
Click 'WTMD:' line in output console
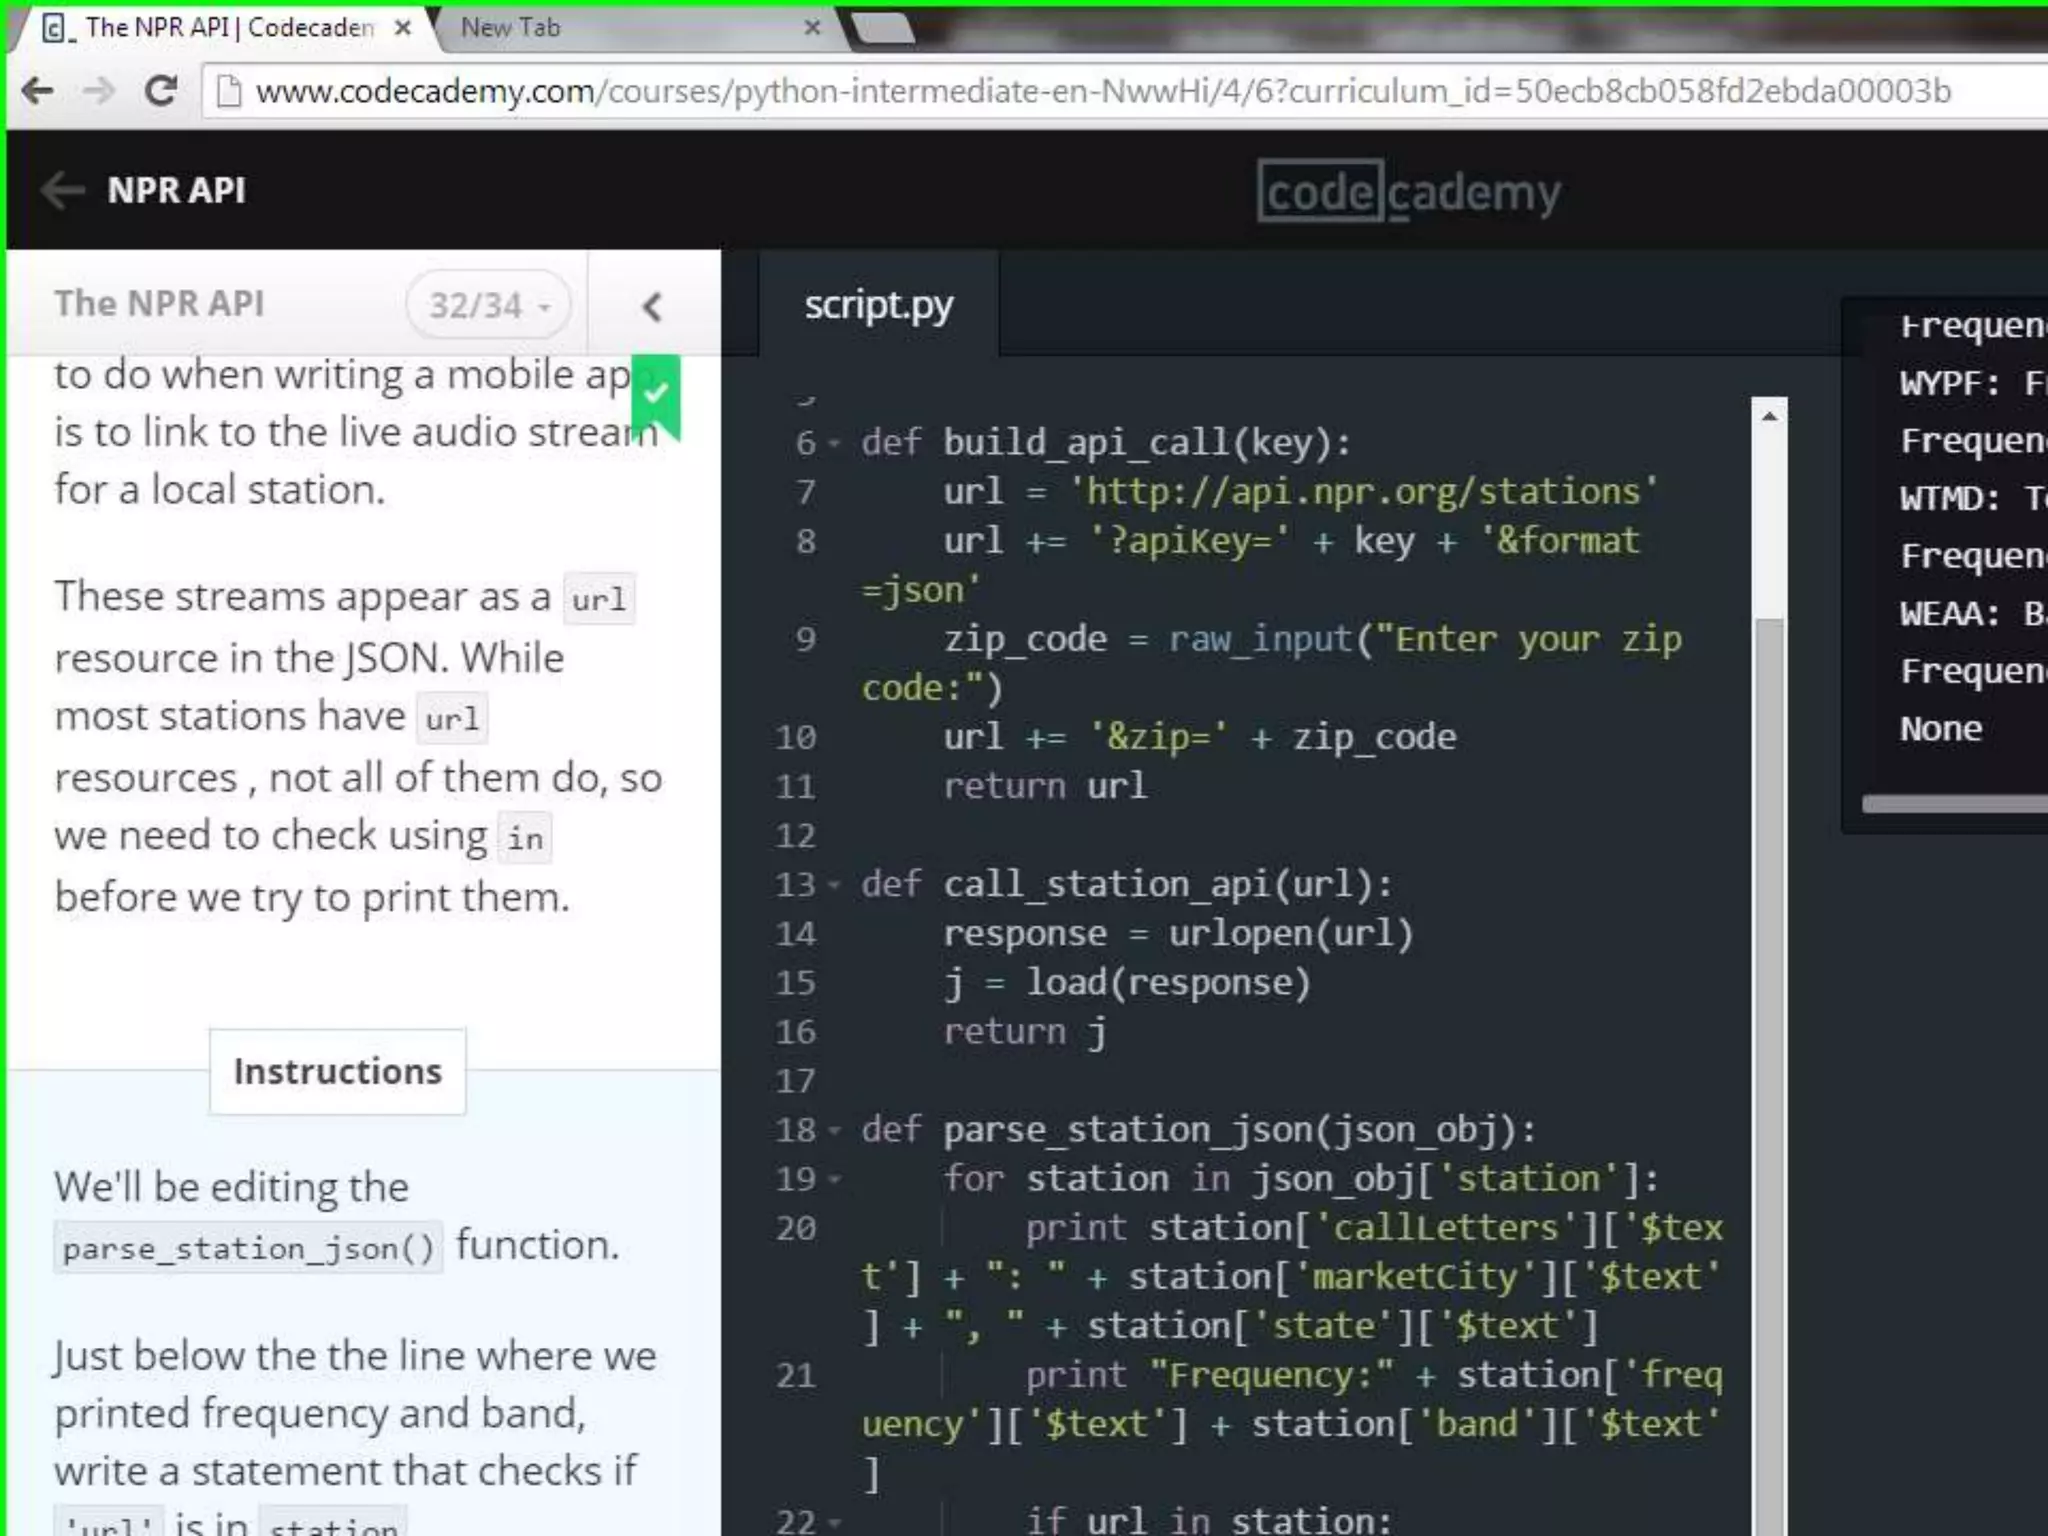coord(1972,497)
